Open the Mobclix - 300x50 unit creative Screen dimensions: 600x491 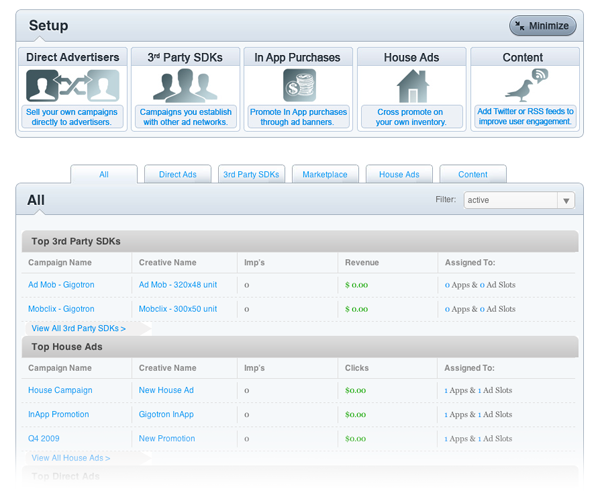tap(178, 309)
